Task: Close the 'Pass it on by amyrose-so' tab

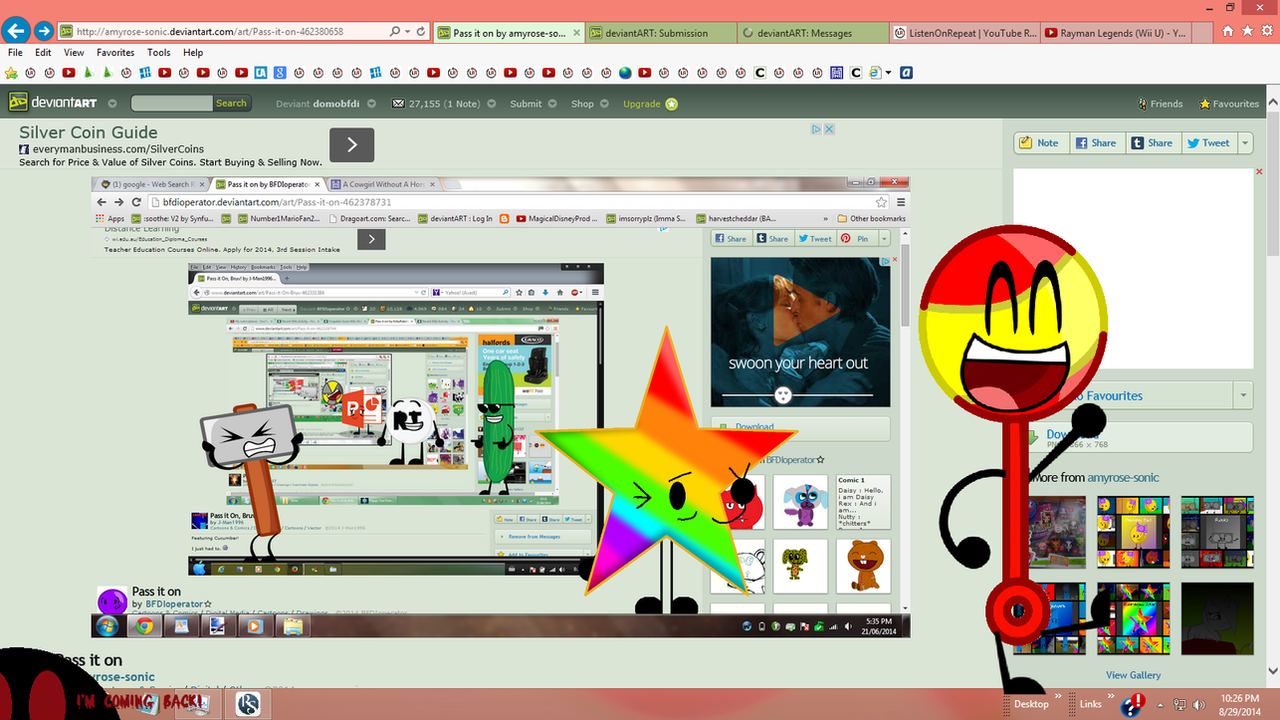Action: pos(577,33)
